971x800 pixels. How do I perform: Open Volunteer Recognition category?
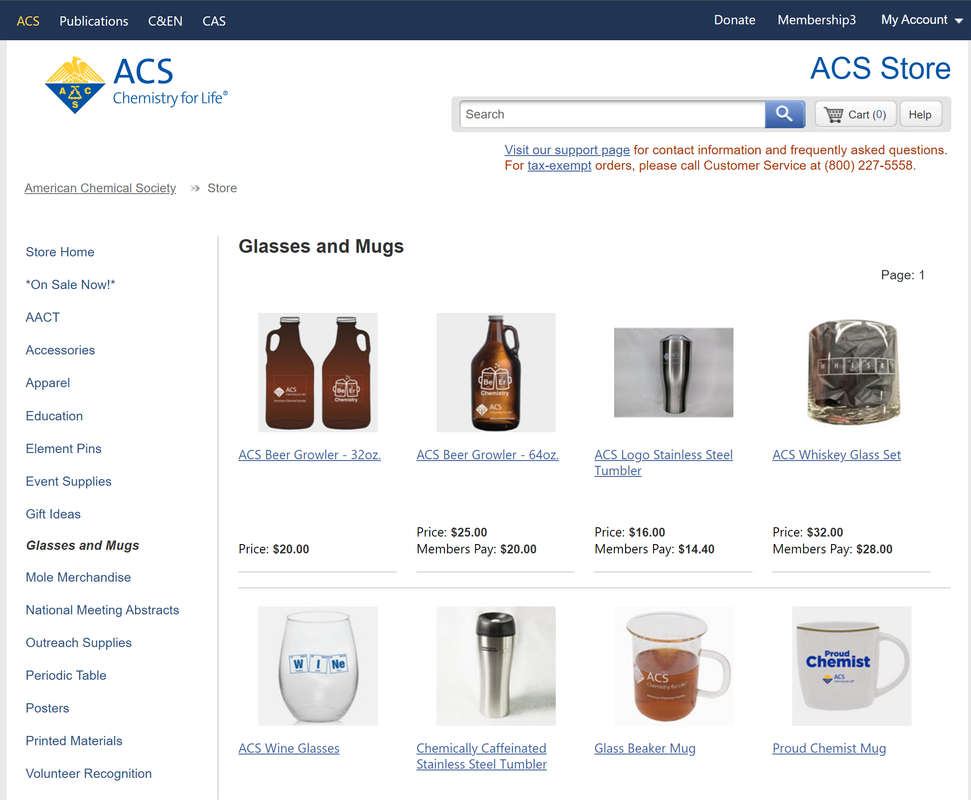click(89, 774)
